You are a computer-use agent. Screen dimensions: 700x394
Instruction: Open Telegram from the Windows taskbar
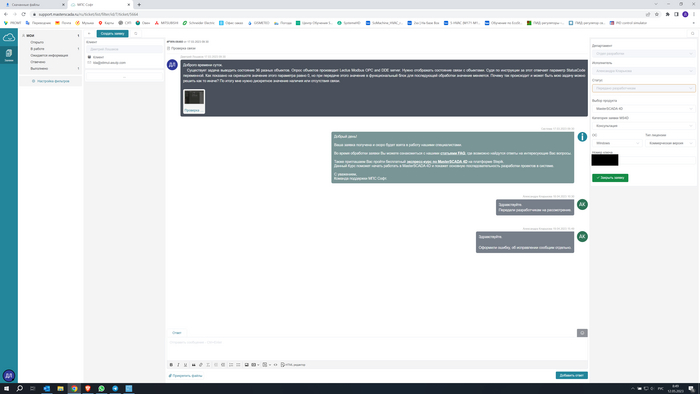click(x=115, y=388)
